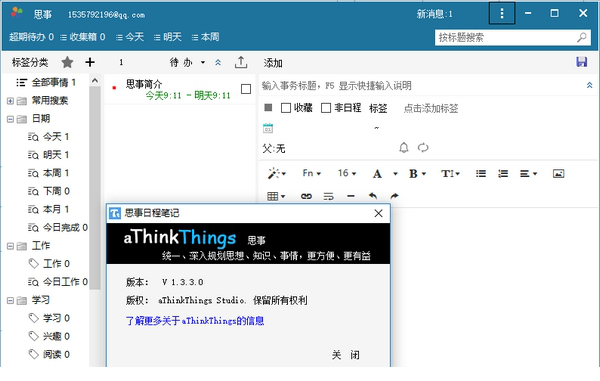
Task: Toggle the 收藏 checkbox
Action: pos(285,108)
